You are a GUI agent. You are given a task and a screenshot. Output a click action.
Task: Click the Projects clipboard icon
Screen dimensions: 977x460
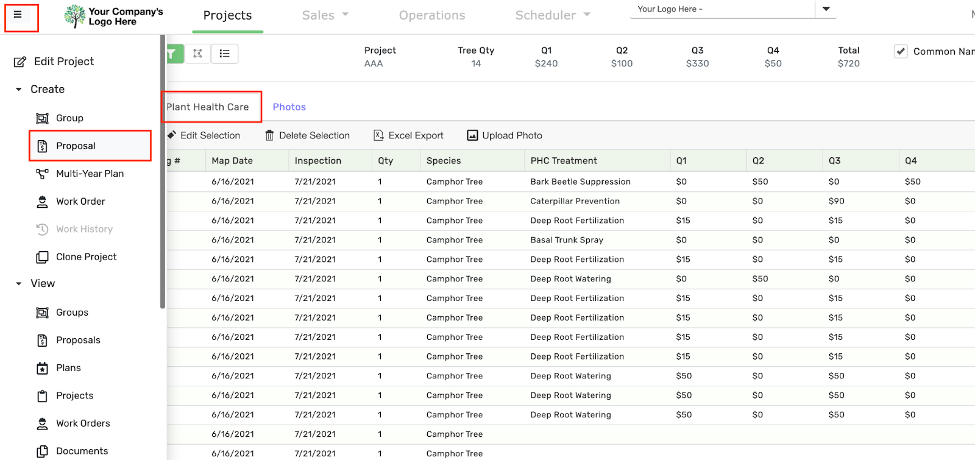pos(42,396)
